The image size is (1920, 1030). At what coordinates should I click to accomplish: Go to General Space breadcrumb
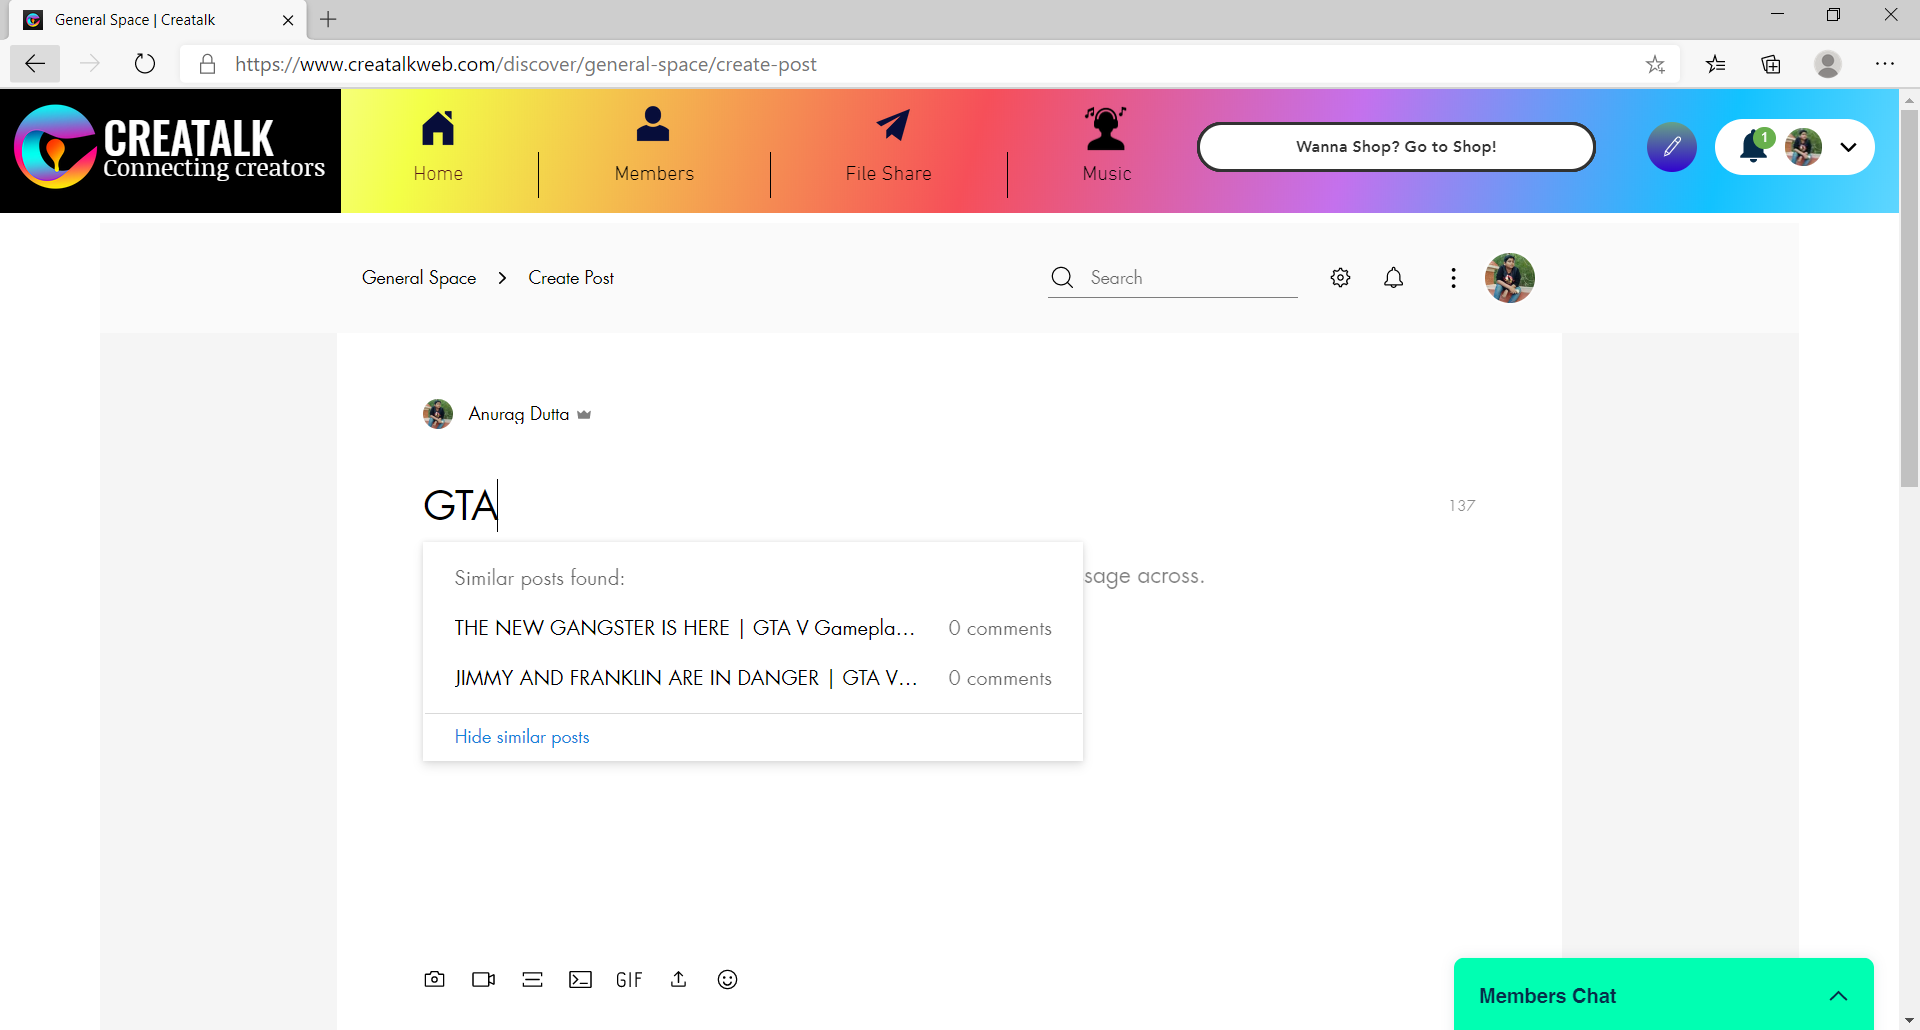419,278
